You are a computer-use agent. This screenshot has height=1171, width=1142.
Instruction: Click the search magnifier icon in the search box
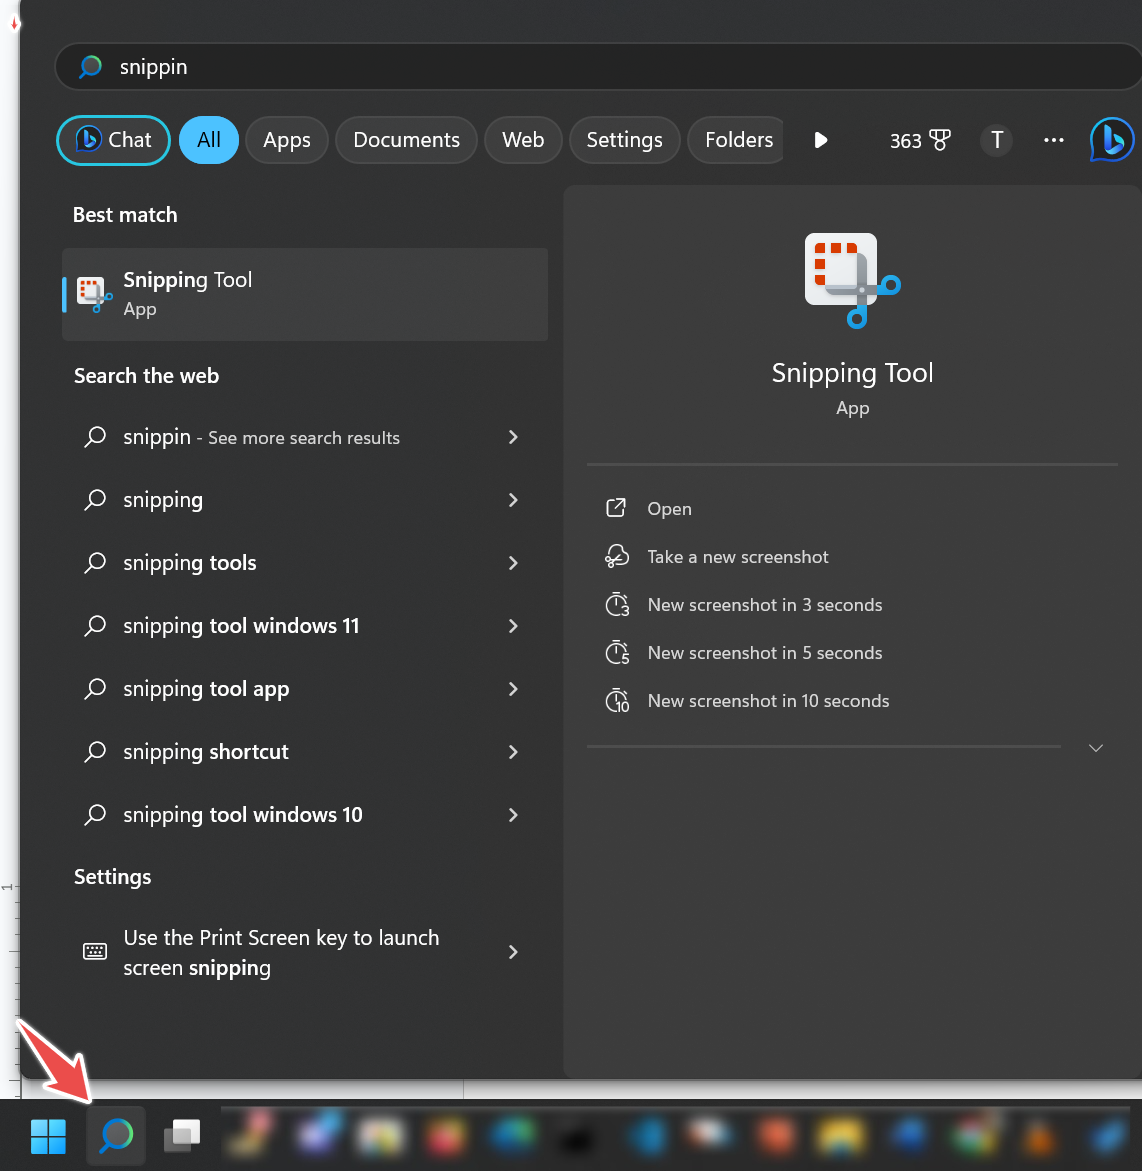click(90, 66)
